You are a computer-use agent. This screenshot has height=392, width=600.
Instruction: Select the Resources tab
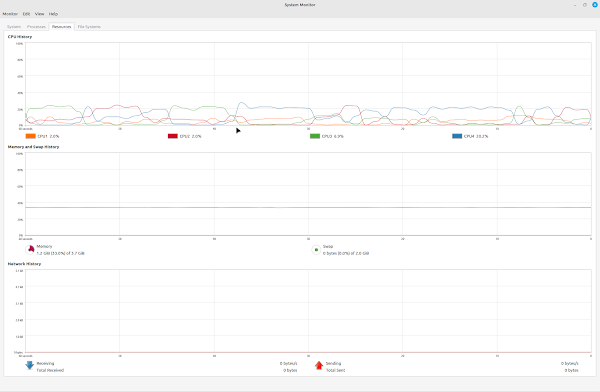click(x=62, y=27)
